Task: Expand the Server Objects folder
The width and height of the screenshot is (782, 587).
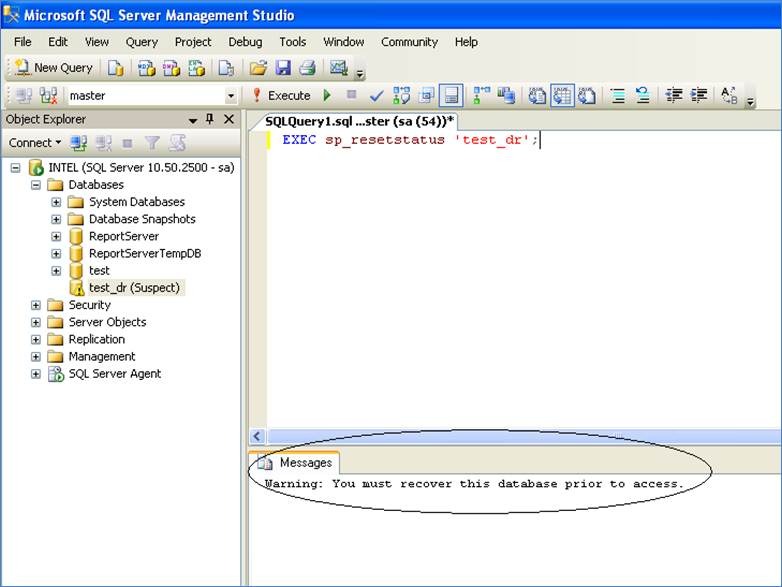Action: coord(36,322)
